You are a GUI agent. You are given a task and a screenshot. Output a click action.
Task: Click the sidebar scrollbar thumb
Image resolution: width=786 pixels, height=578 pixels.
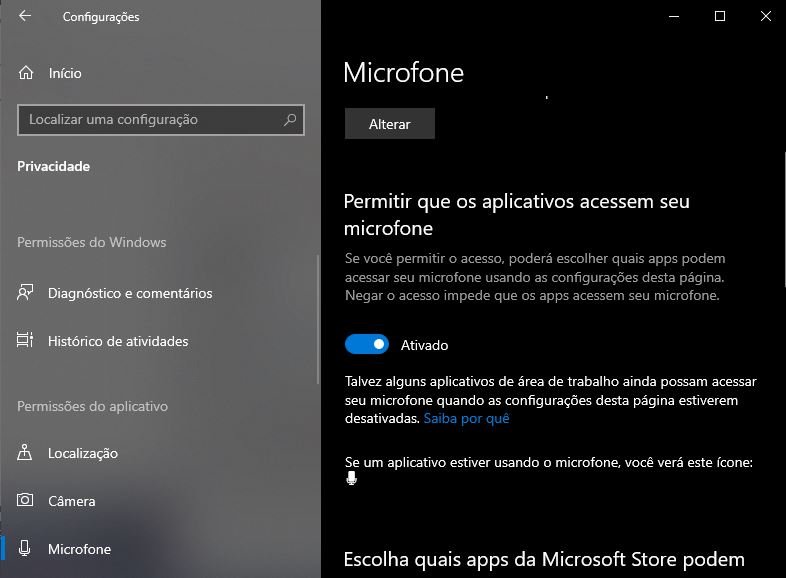tap(318, 320)
